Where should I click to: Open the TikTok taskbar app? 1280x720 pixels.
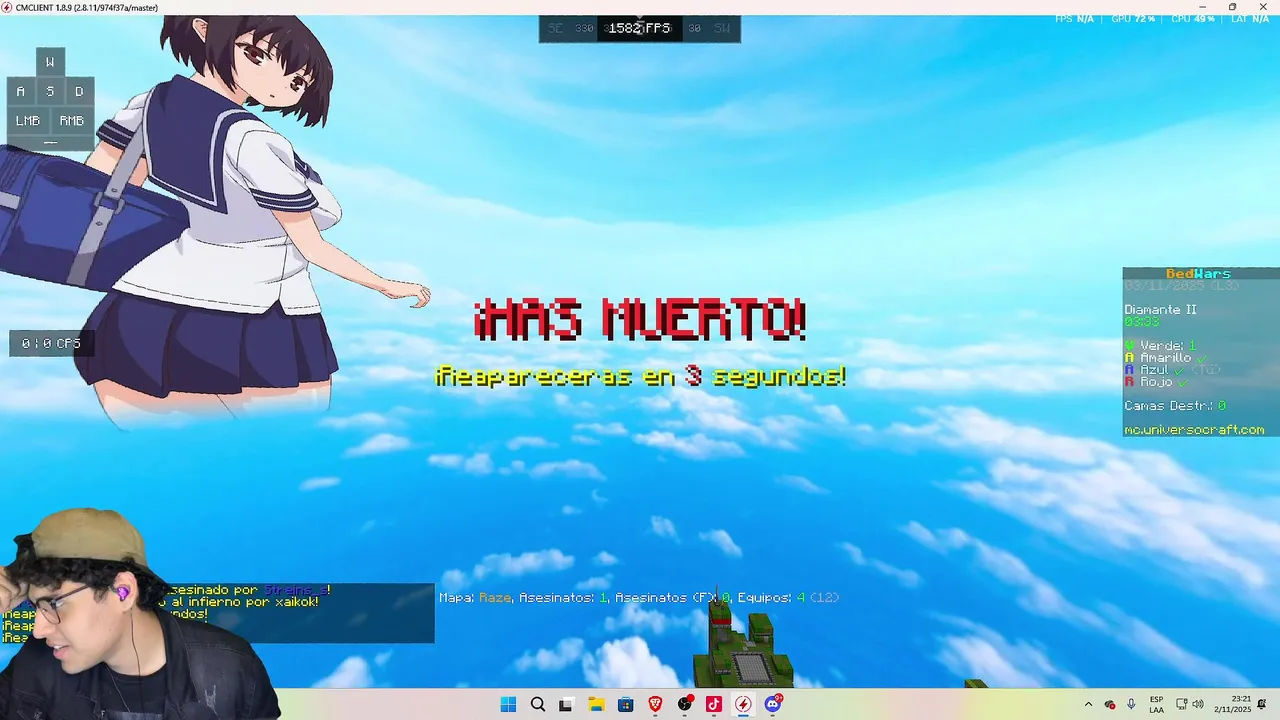click(x=714, y=704)
